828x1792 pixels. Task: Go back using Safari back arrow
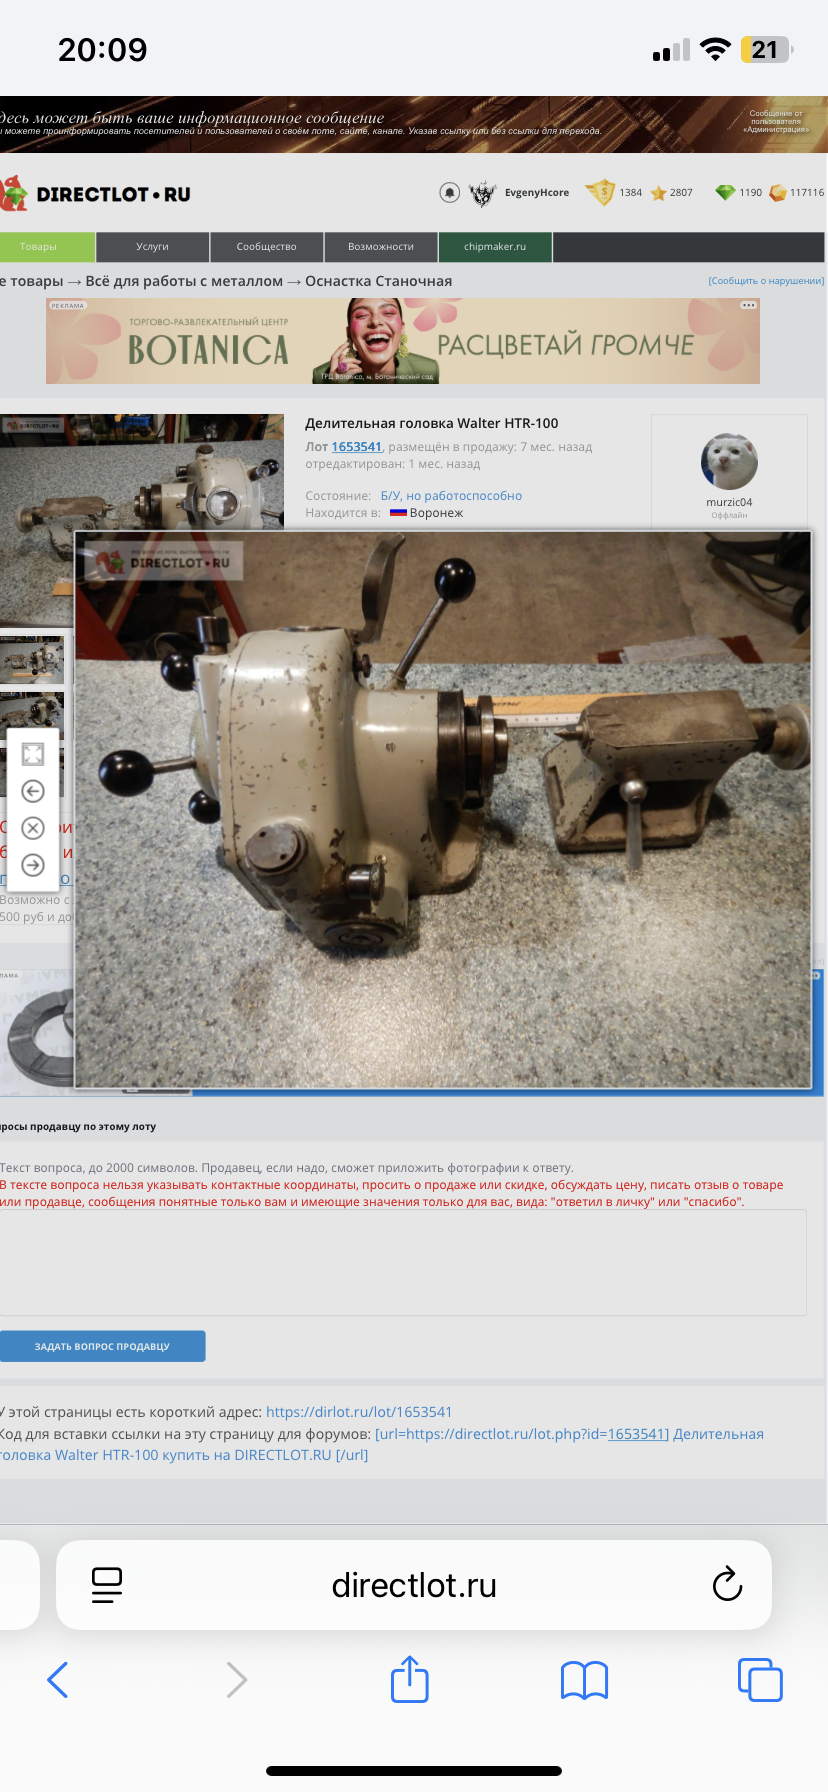(58, 1680)
